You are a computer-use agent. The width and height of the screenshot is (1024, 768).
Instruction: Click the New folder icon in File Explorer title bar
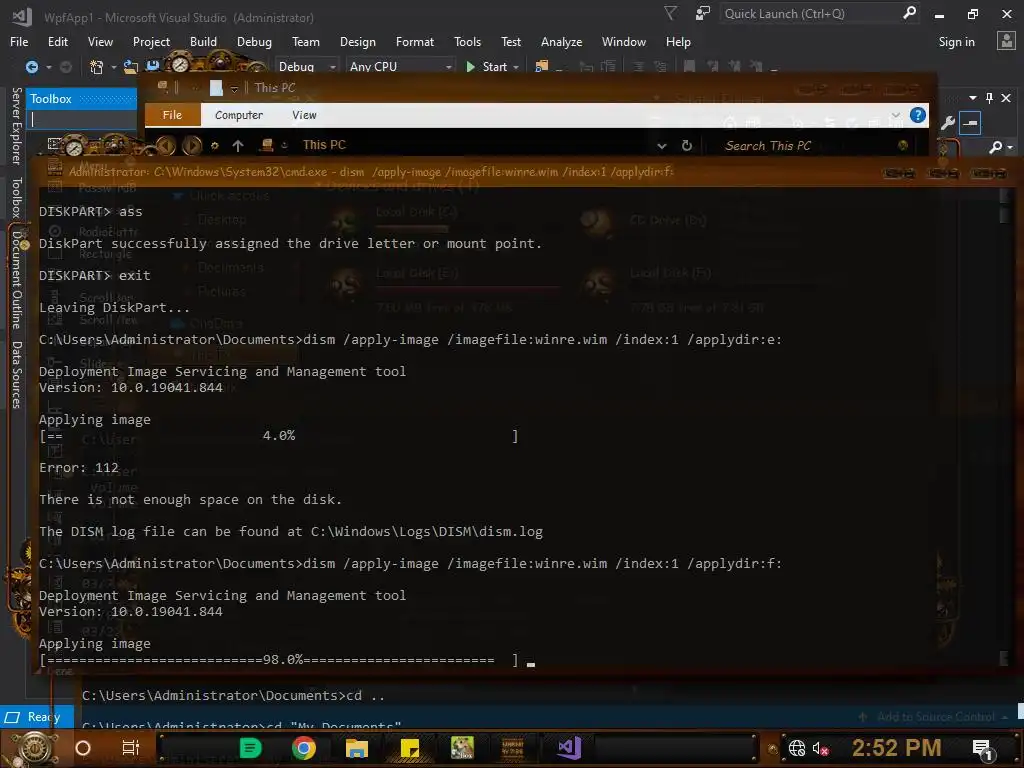[x=216, y=88]
